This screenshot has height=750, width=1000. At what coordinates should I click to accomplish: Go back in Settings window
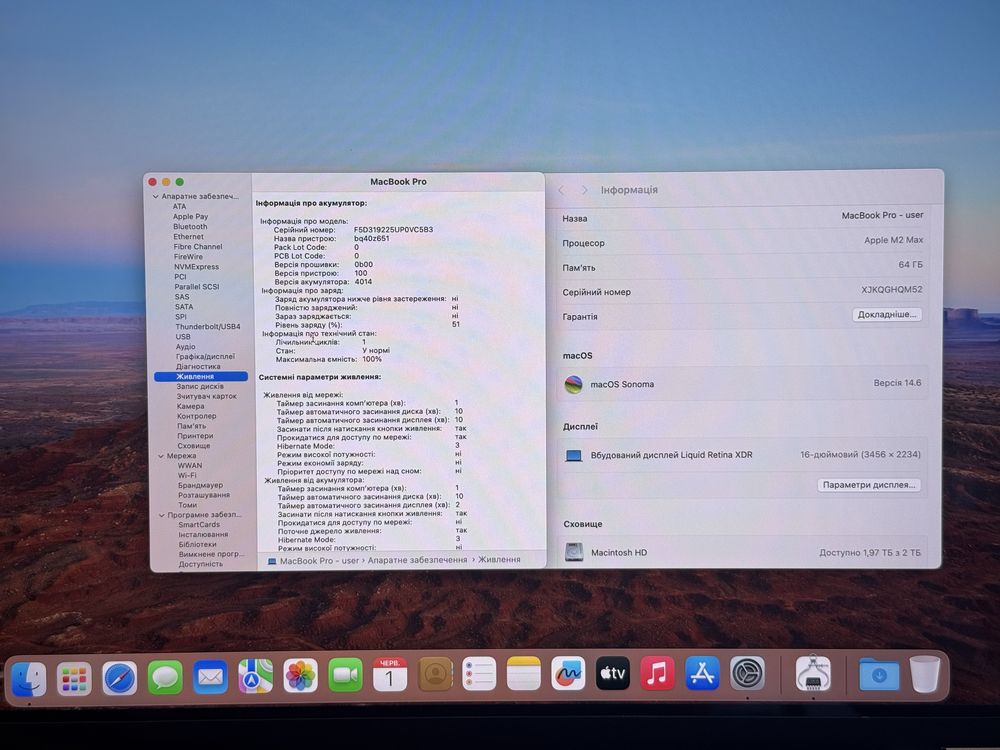point(562,190)
